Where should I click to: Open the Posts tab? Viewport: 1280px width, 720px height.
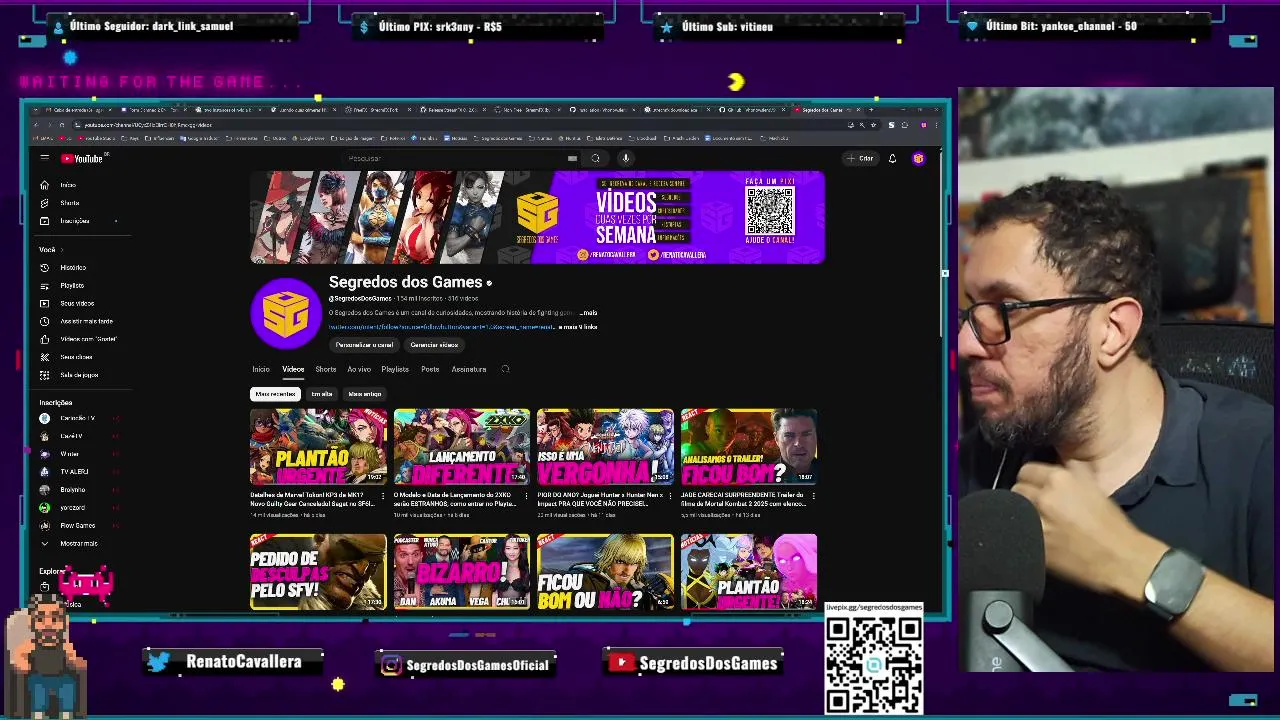tap(430, 369)
